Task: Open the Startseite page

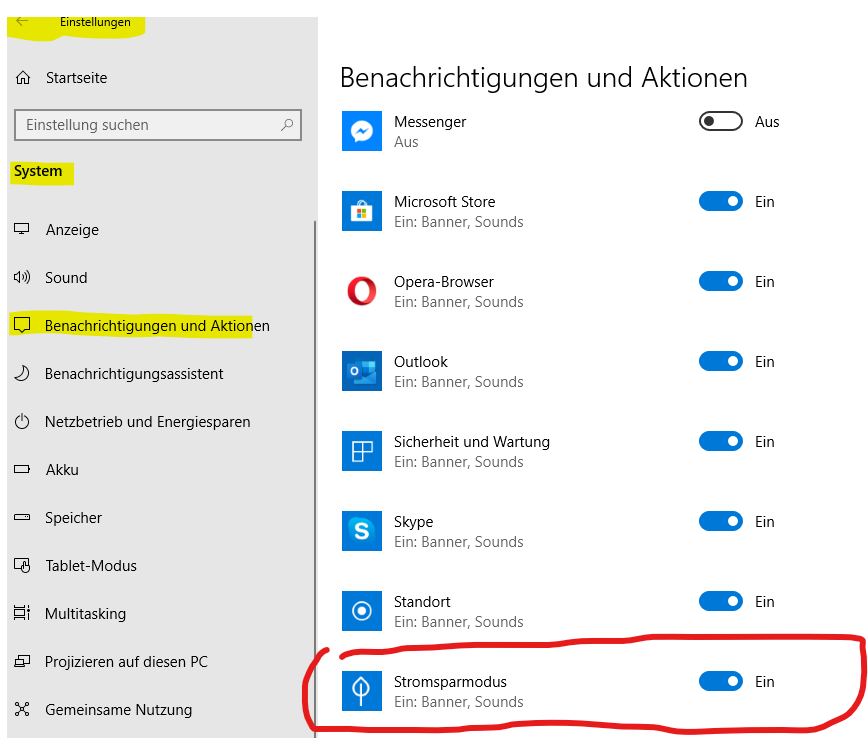Action: (x=76, y=78)
